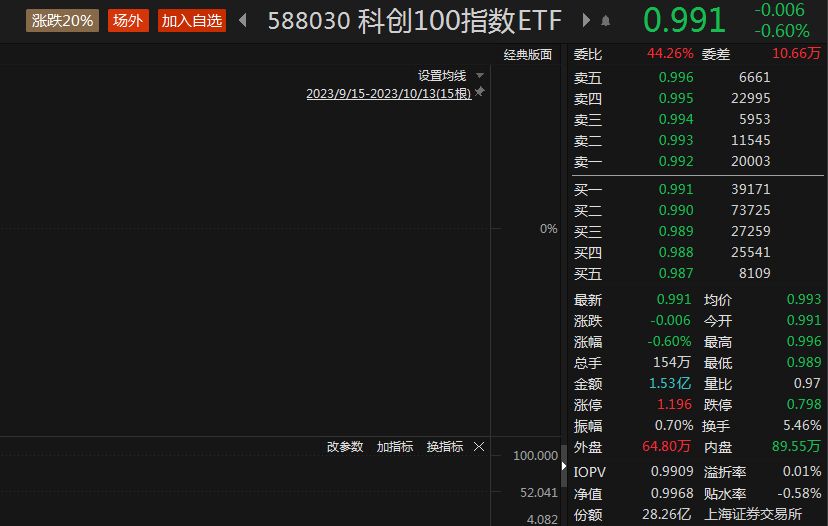Set a price alert with the bell icon
828x526 pixels.
(606, 21)
